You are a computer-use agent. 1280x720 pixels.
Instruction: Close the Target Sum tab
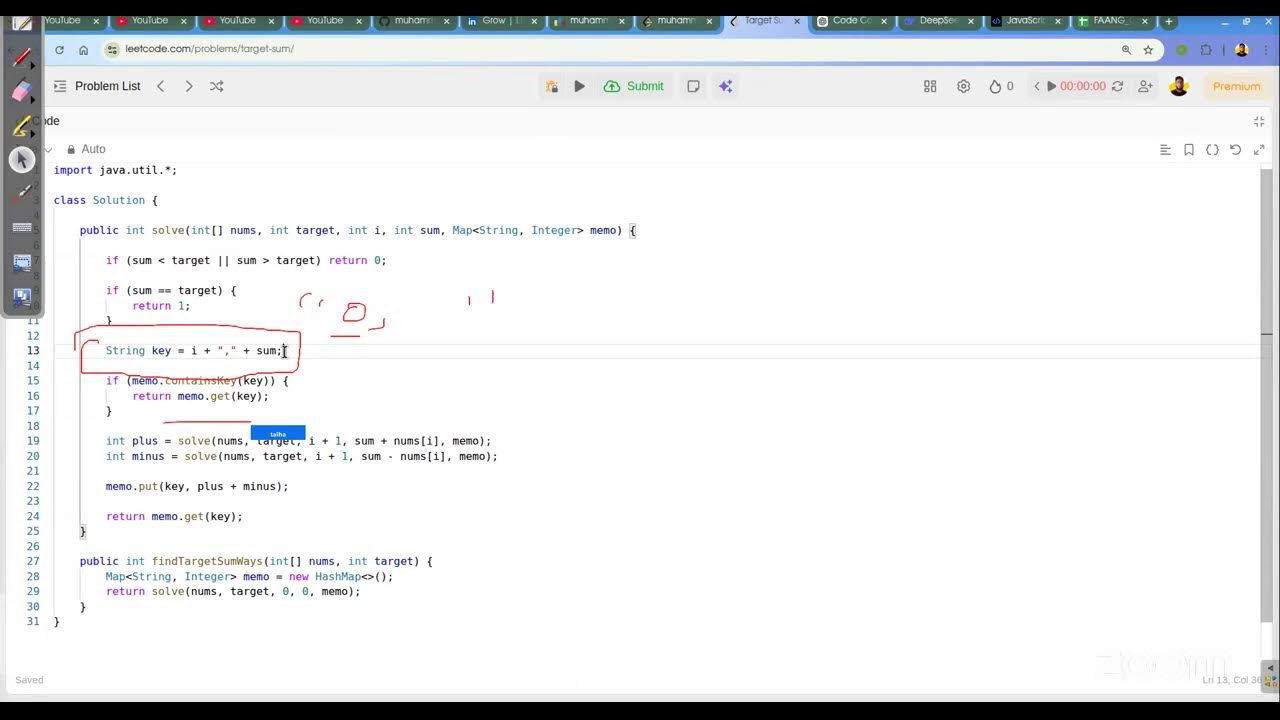(796, 21)
